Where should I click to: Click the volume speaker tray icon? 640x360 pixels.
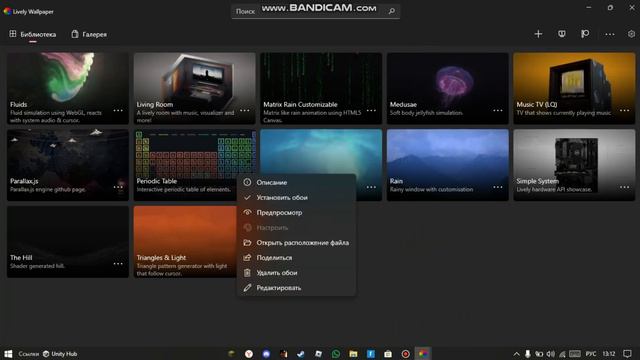[551, 354]
